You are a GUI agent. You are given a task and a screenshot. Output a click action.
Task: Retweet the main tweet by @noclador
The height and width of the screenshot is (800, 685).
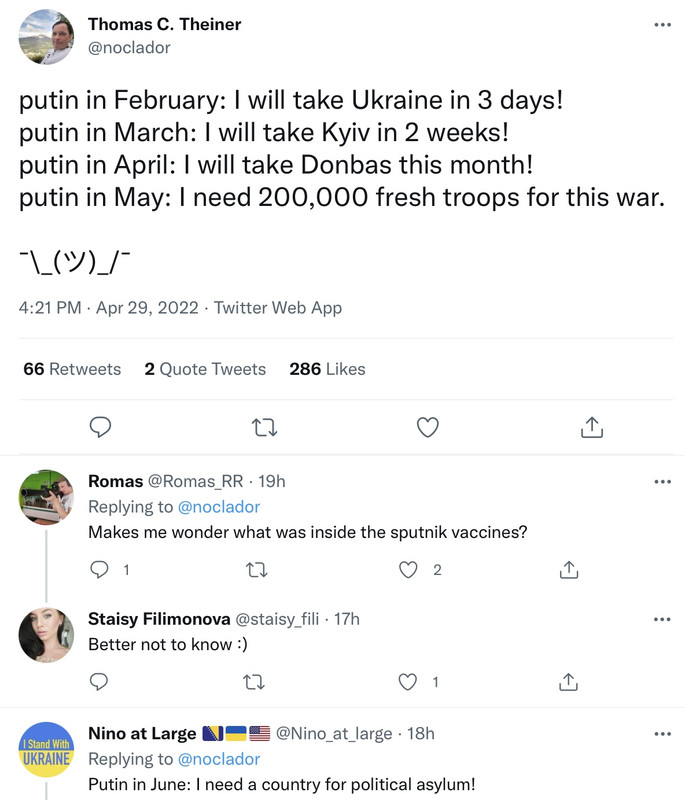tap(264, 427)
